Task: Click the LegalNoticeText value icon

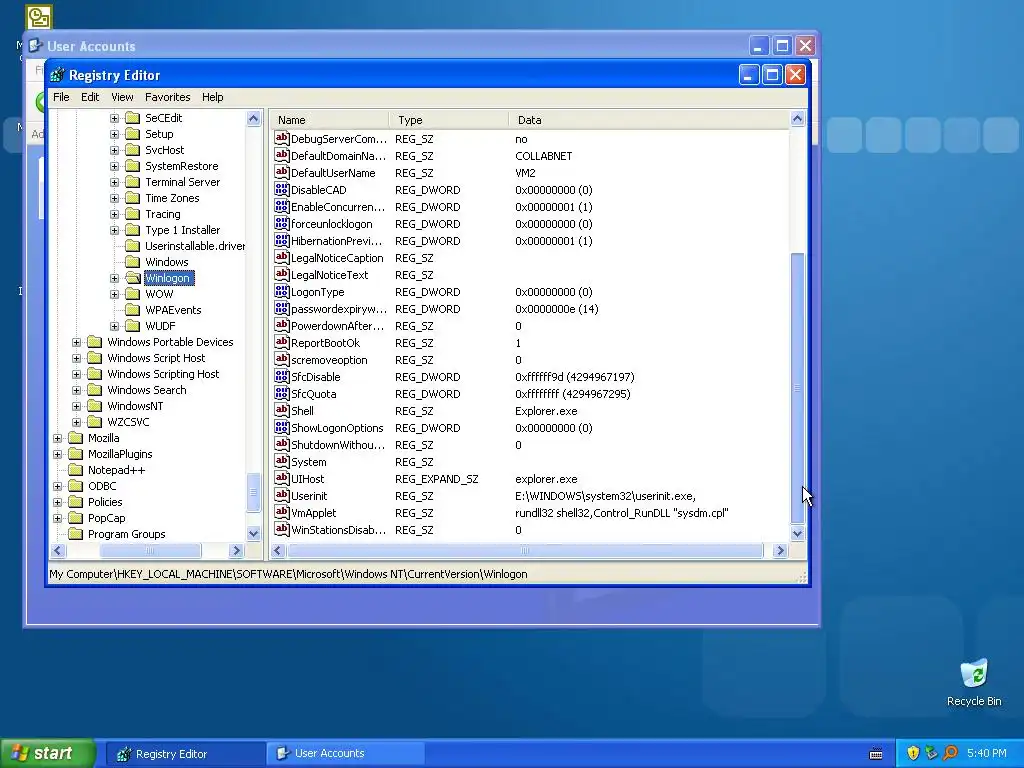Action: [281, 274]
